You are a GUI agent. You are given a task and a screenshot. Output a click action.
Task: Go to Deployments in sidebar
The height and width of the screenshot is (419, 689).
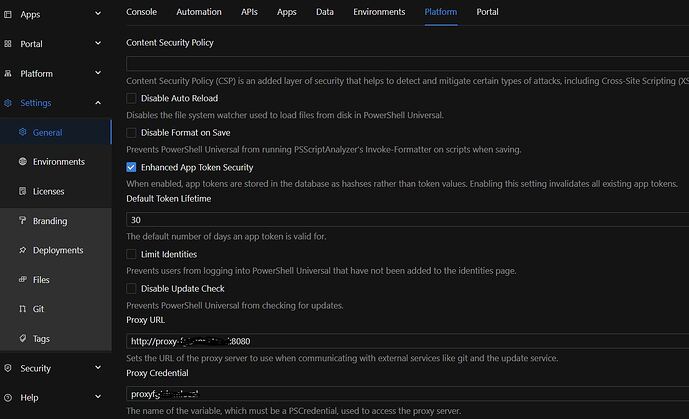tap(56, 250)
